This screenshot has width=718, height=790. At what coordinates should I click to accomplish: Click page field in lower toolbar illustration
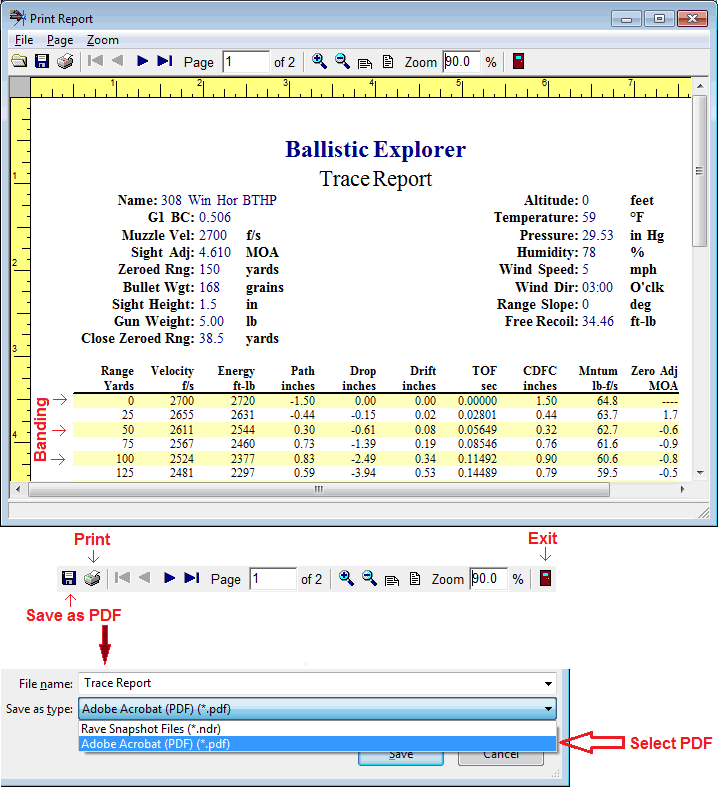point(273,578)
